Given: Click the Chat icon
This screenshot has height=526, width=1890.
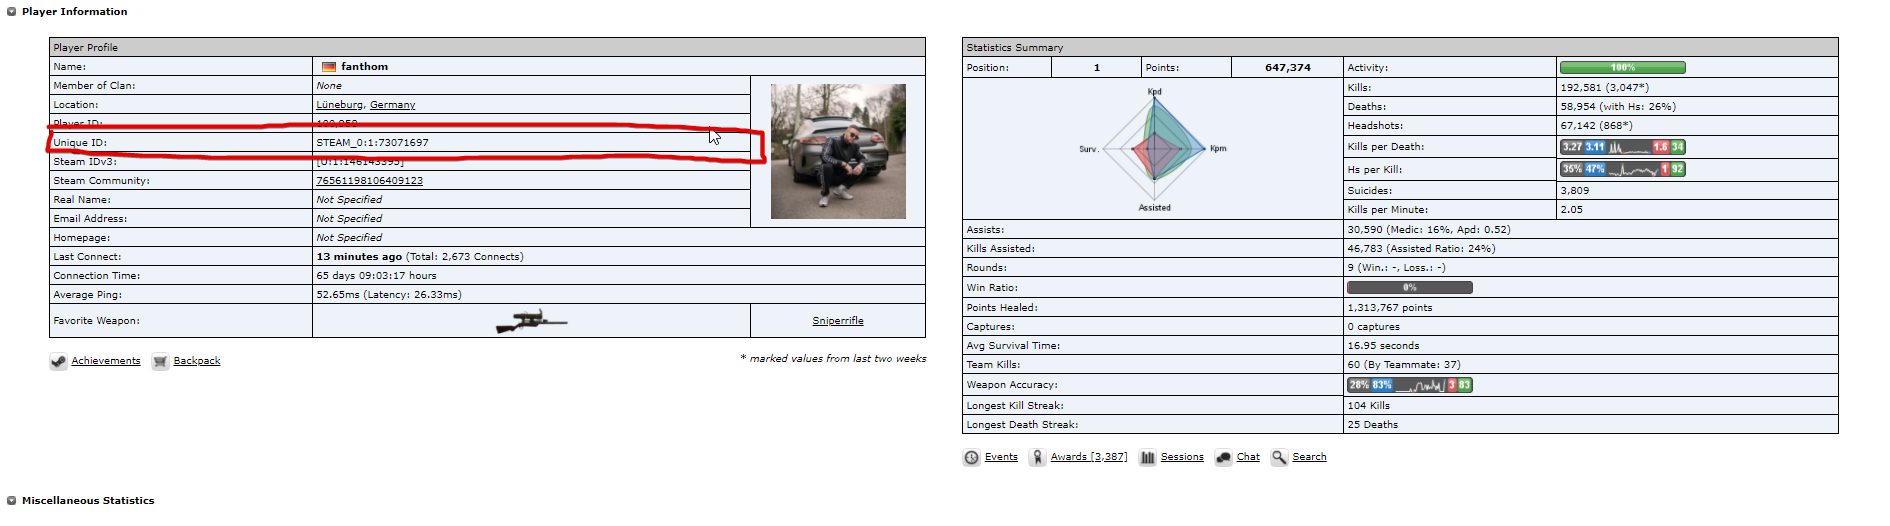Looking at the screenshot, I should tap(1224, 458).
